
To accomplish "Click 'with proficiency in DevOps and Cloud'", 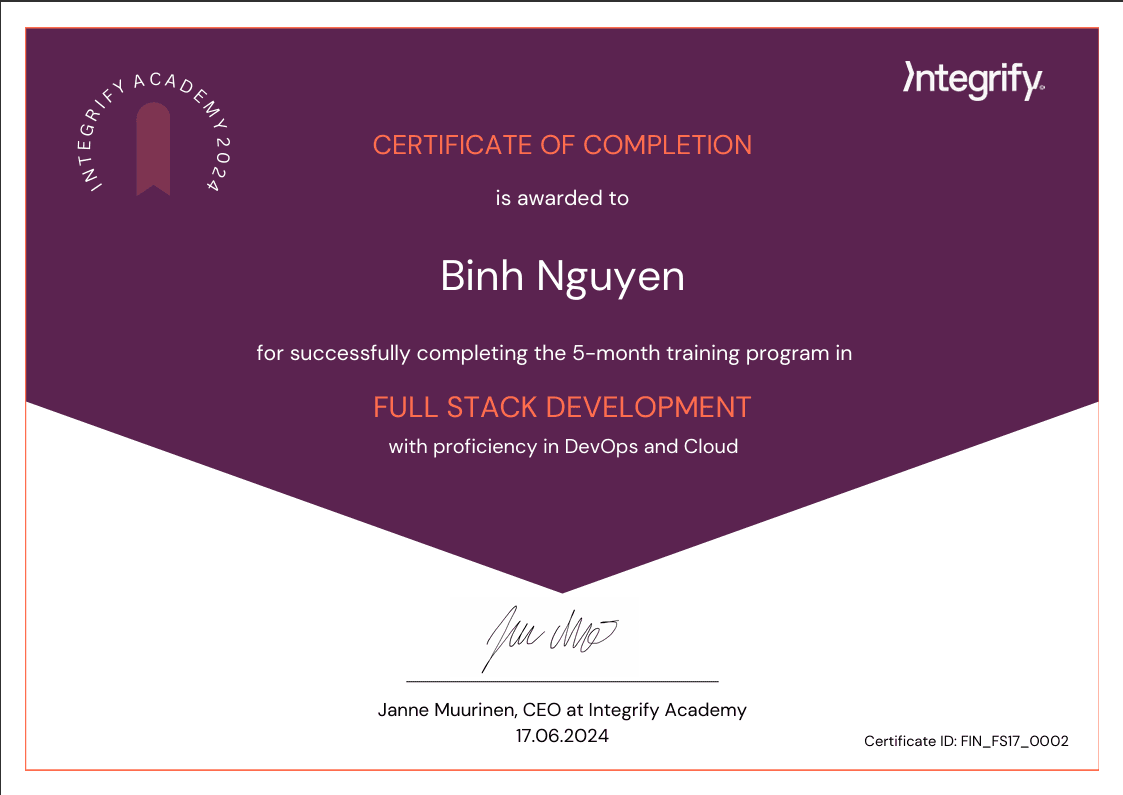I will click(x=563, y=447).
